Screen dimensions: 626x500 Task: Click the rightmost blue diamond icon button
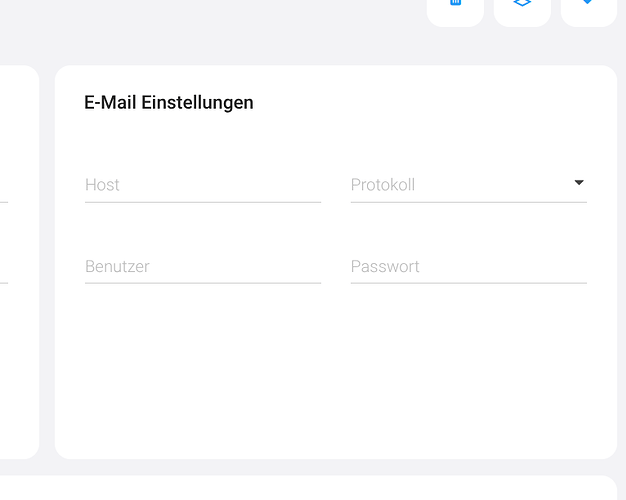click(589, 10)
